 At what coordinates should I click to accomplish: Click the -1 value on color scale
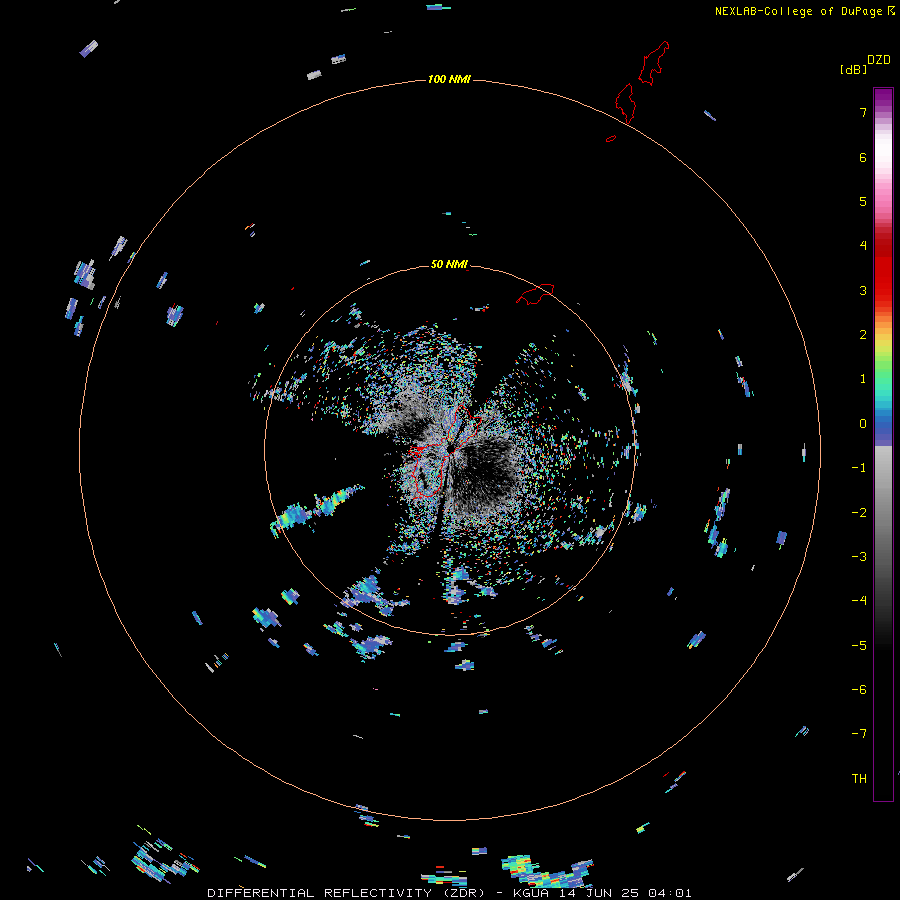coord(859,468)
